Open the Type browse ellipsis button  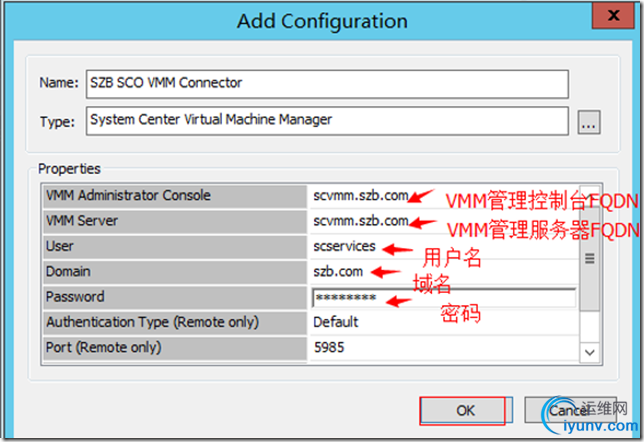pos(589,122)
